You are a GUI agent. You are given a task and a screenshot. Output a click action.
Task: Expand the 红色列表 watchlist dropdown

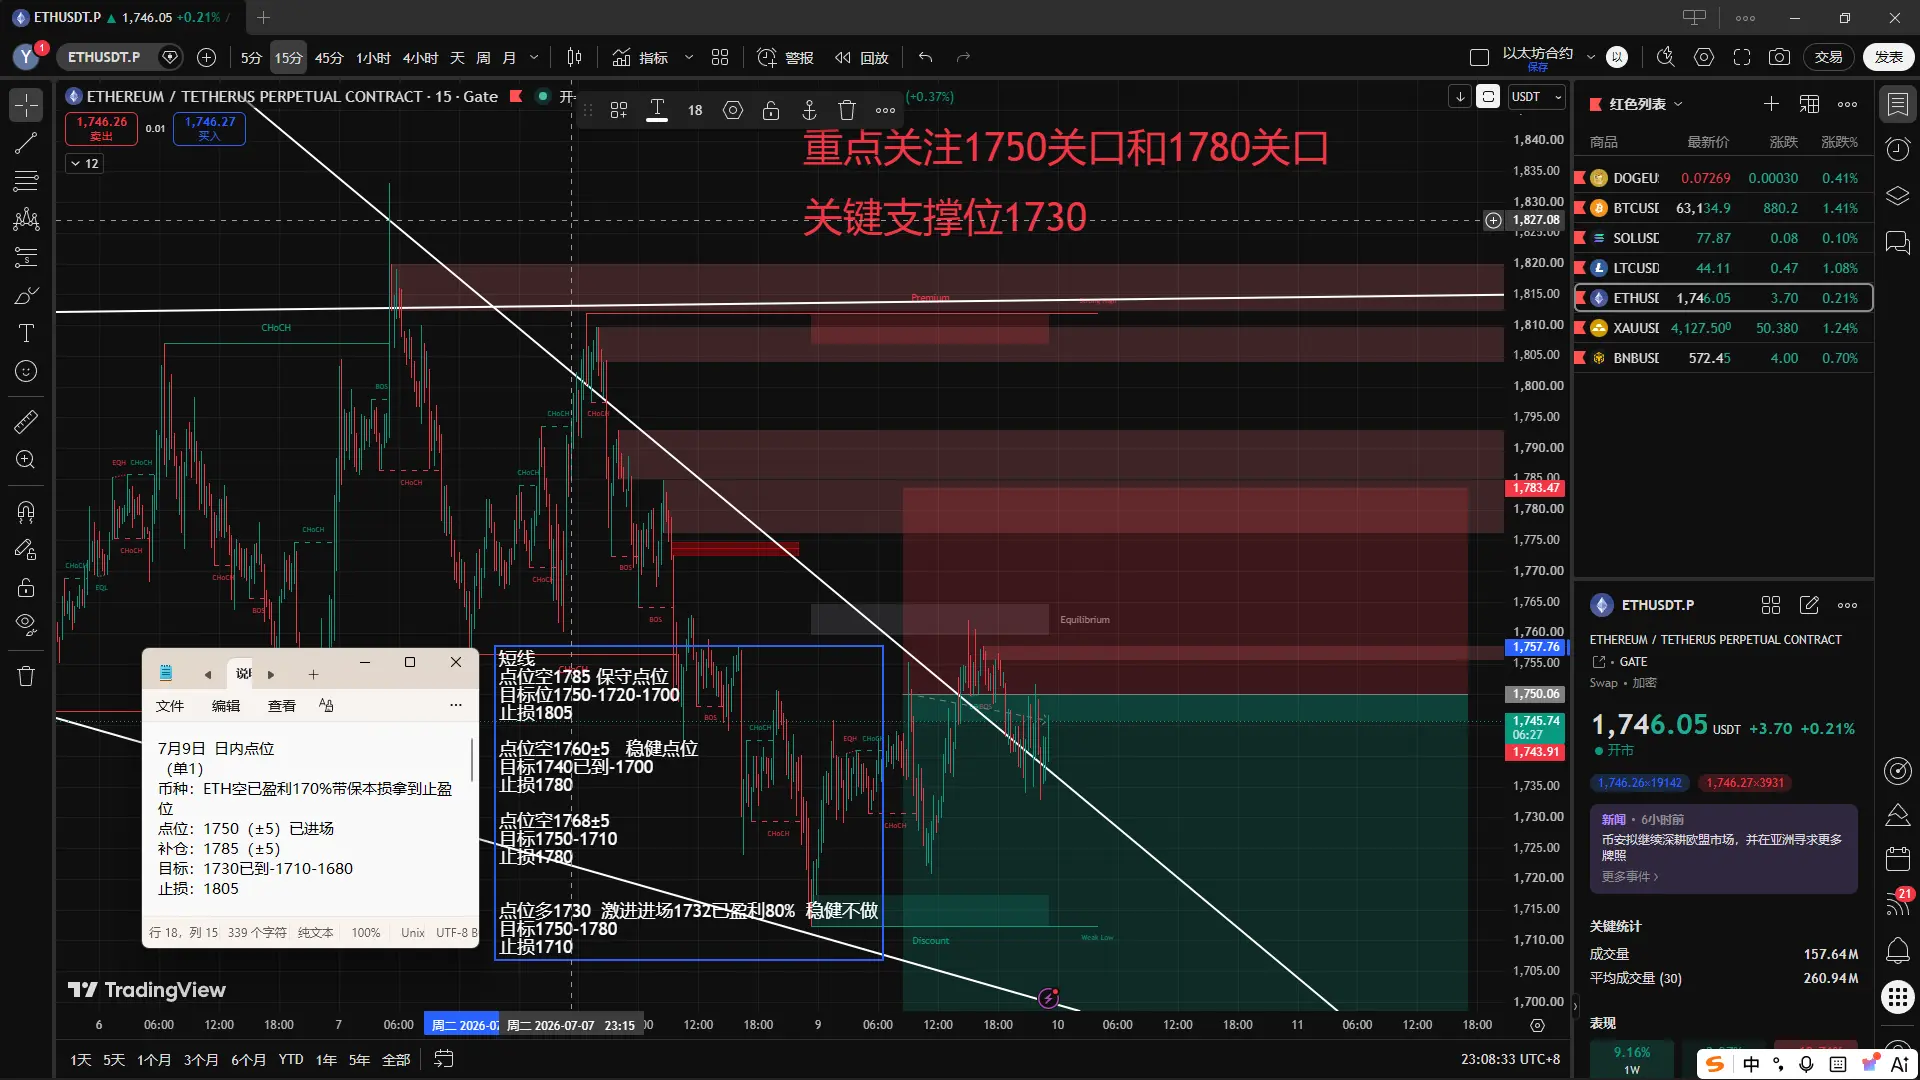(x=1678, y=104)
